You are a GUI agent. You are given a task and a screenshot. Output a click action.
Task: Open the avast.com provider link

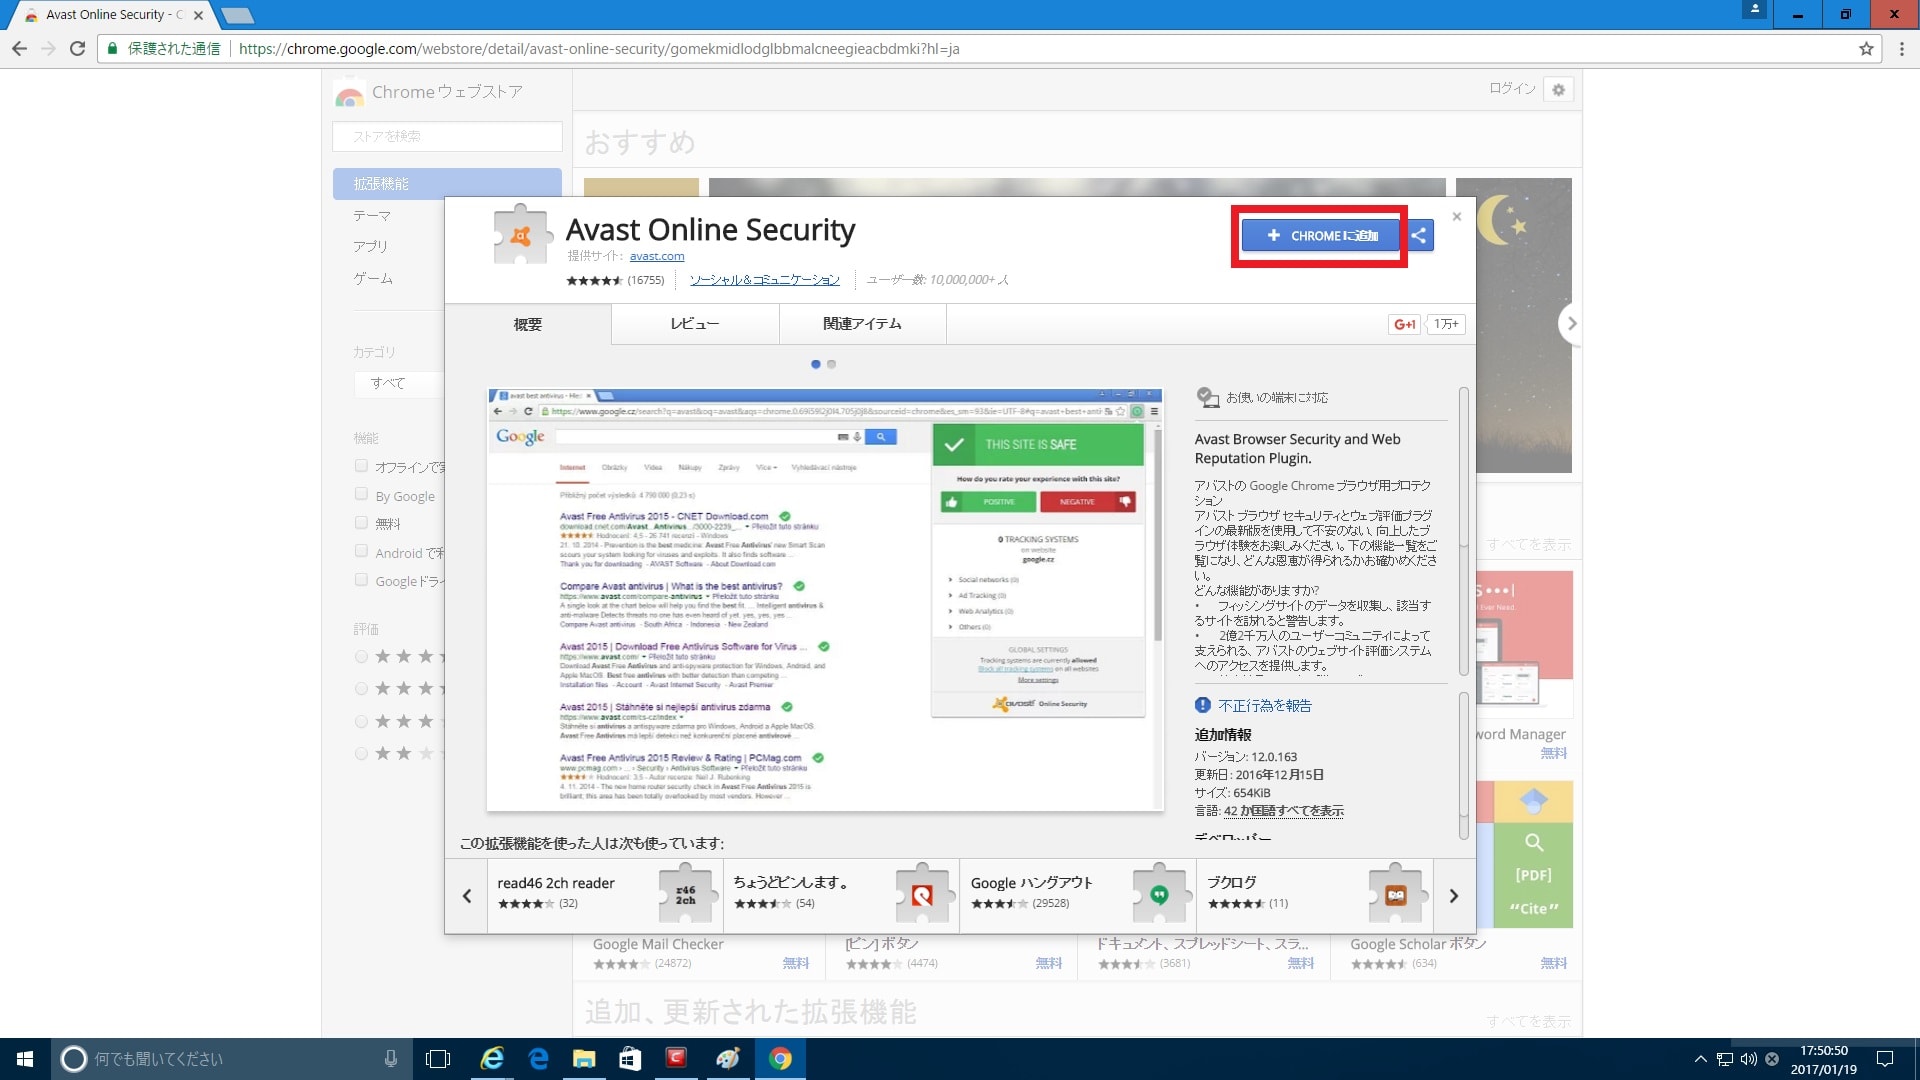[657, 256]
